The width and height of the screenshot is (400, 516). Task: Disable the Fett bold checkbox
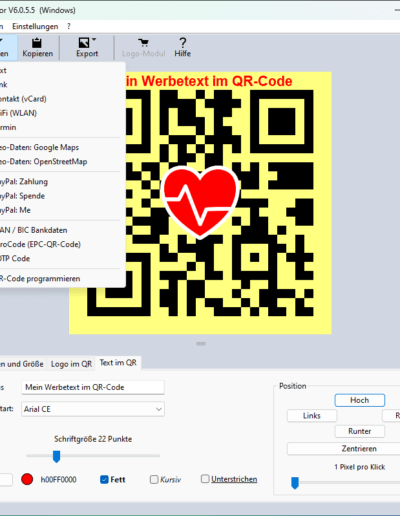104,479
